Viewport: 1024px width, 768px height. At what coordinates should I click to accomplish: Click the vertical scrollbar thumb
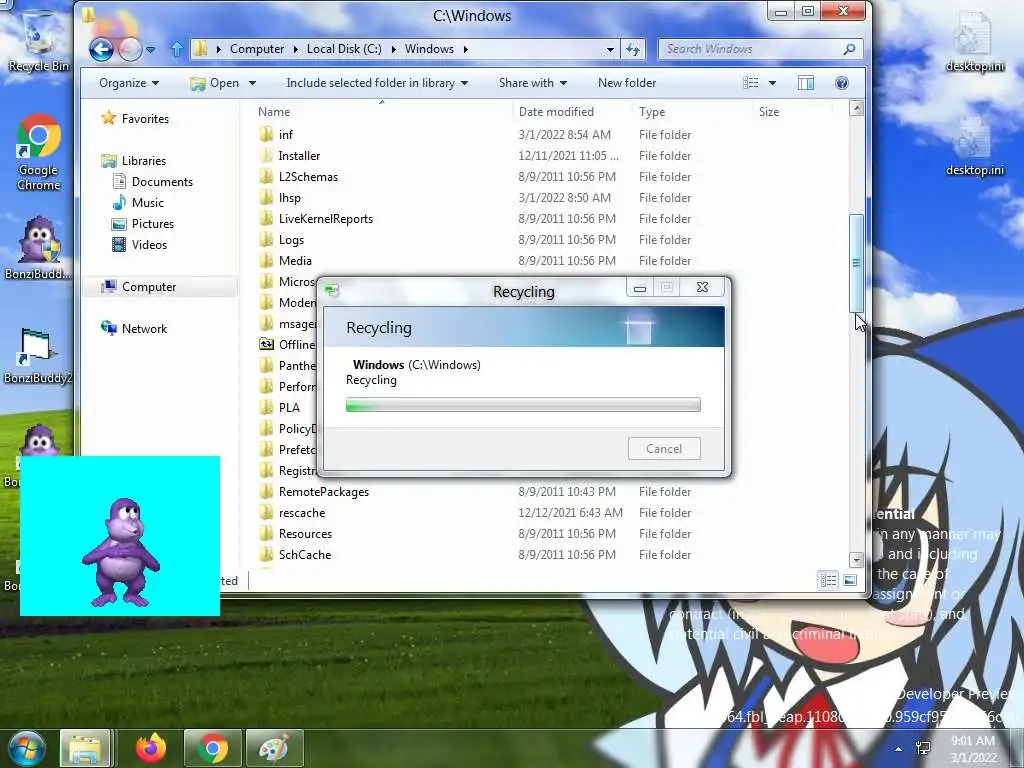(x=856, y=263)
